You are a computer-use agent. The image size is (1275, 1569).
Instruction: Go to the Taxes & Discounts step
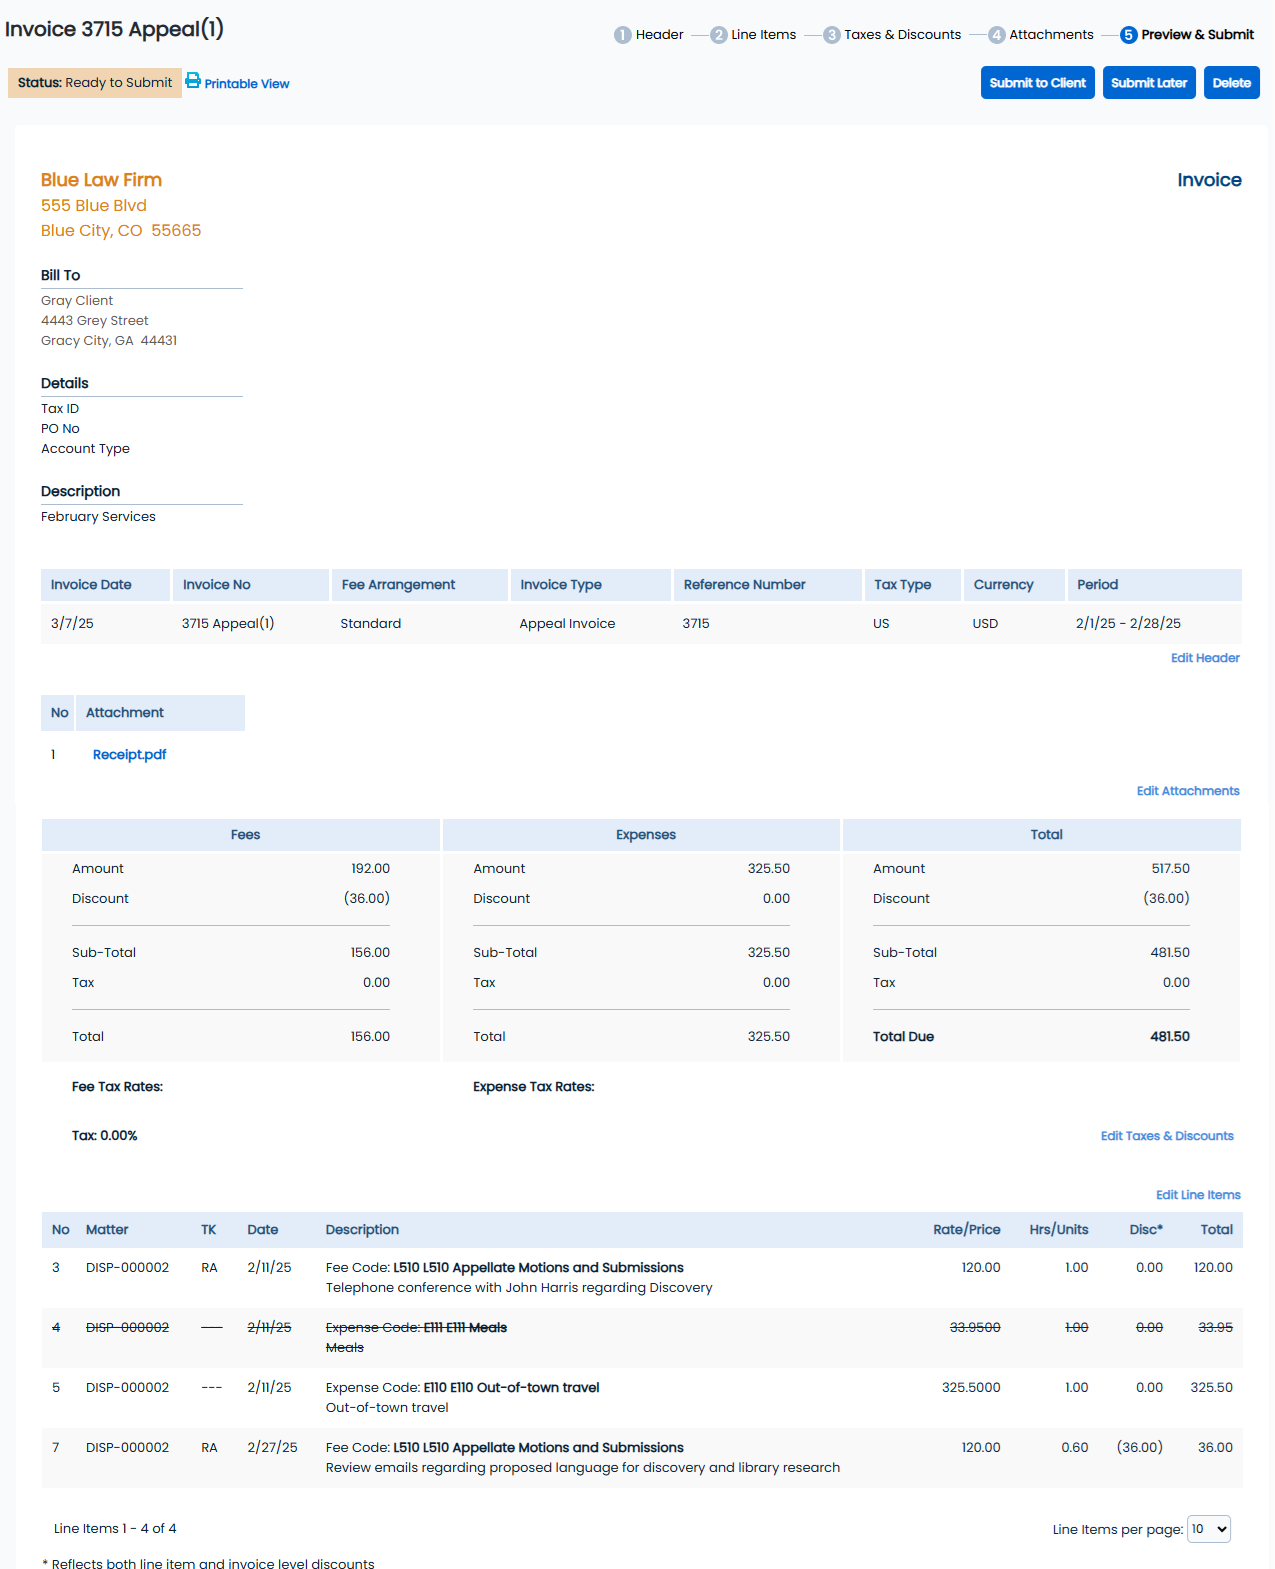pyautogui.click(x=901, y=35)
